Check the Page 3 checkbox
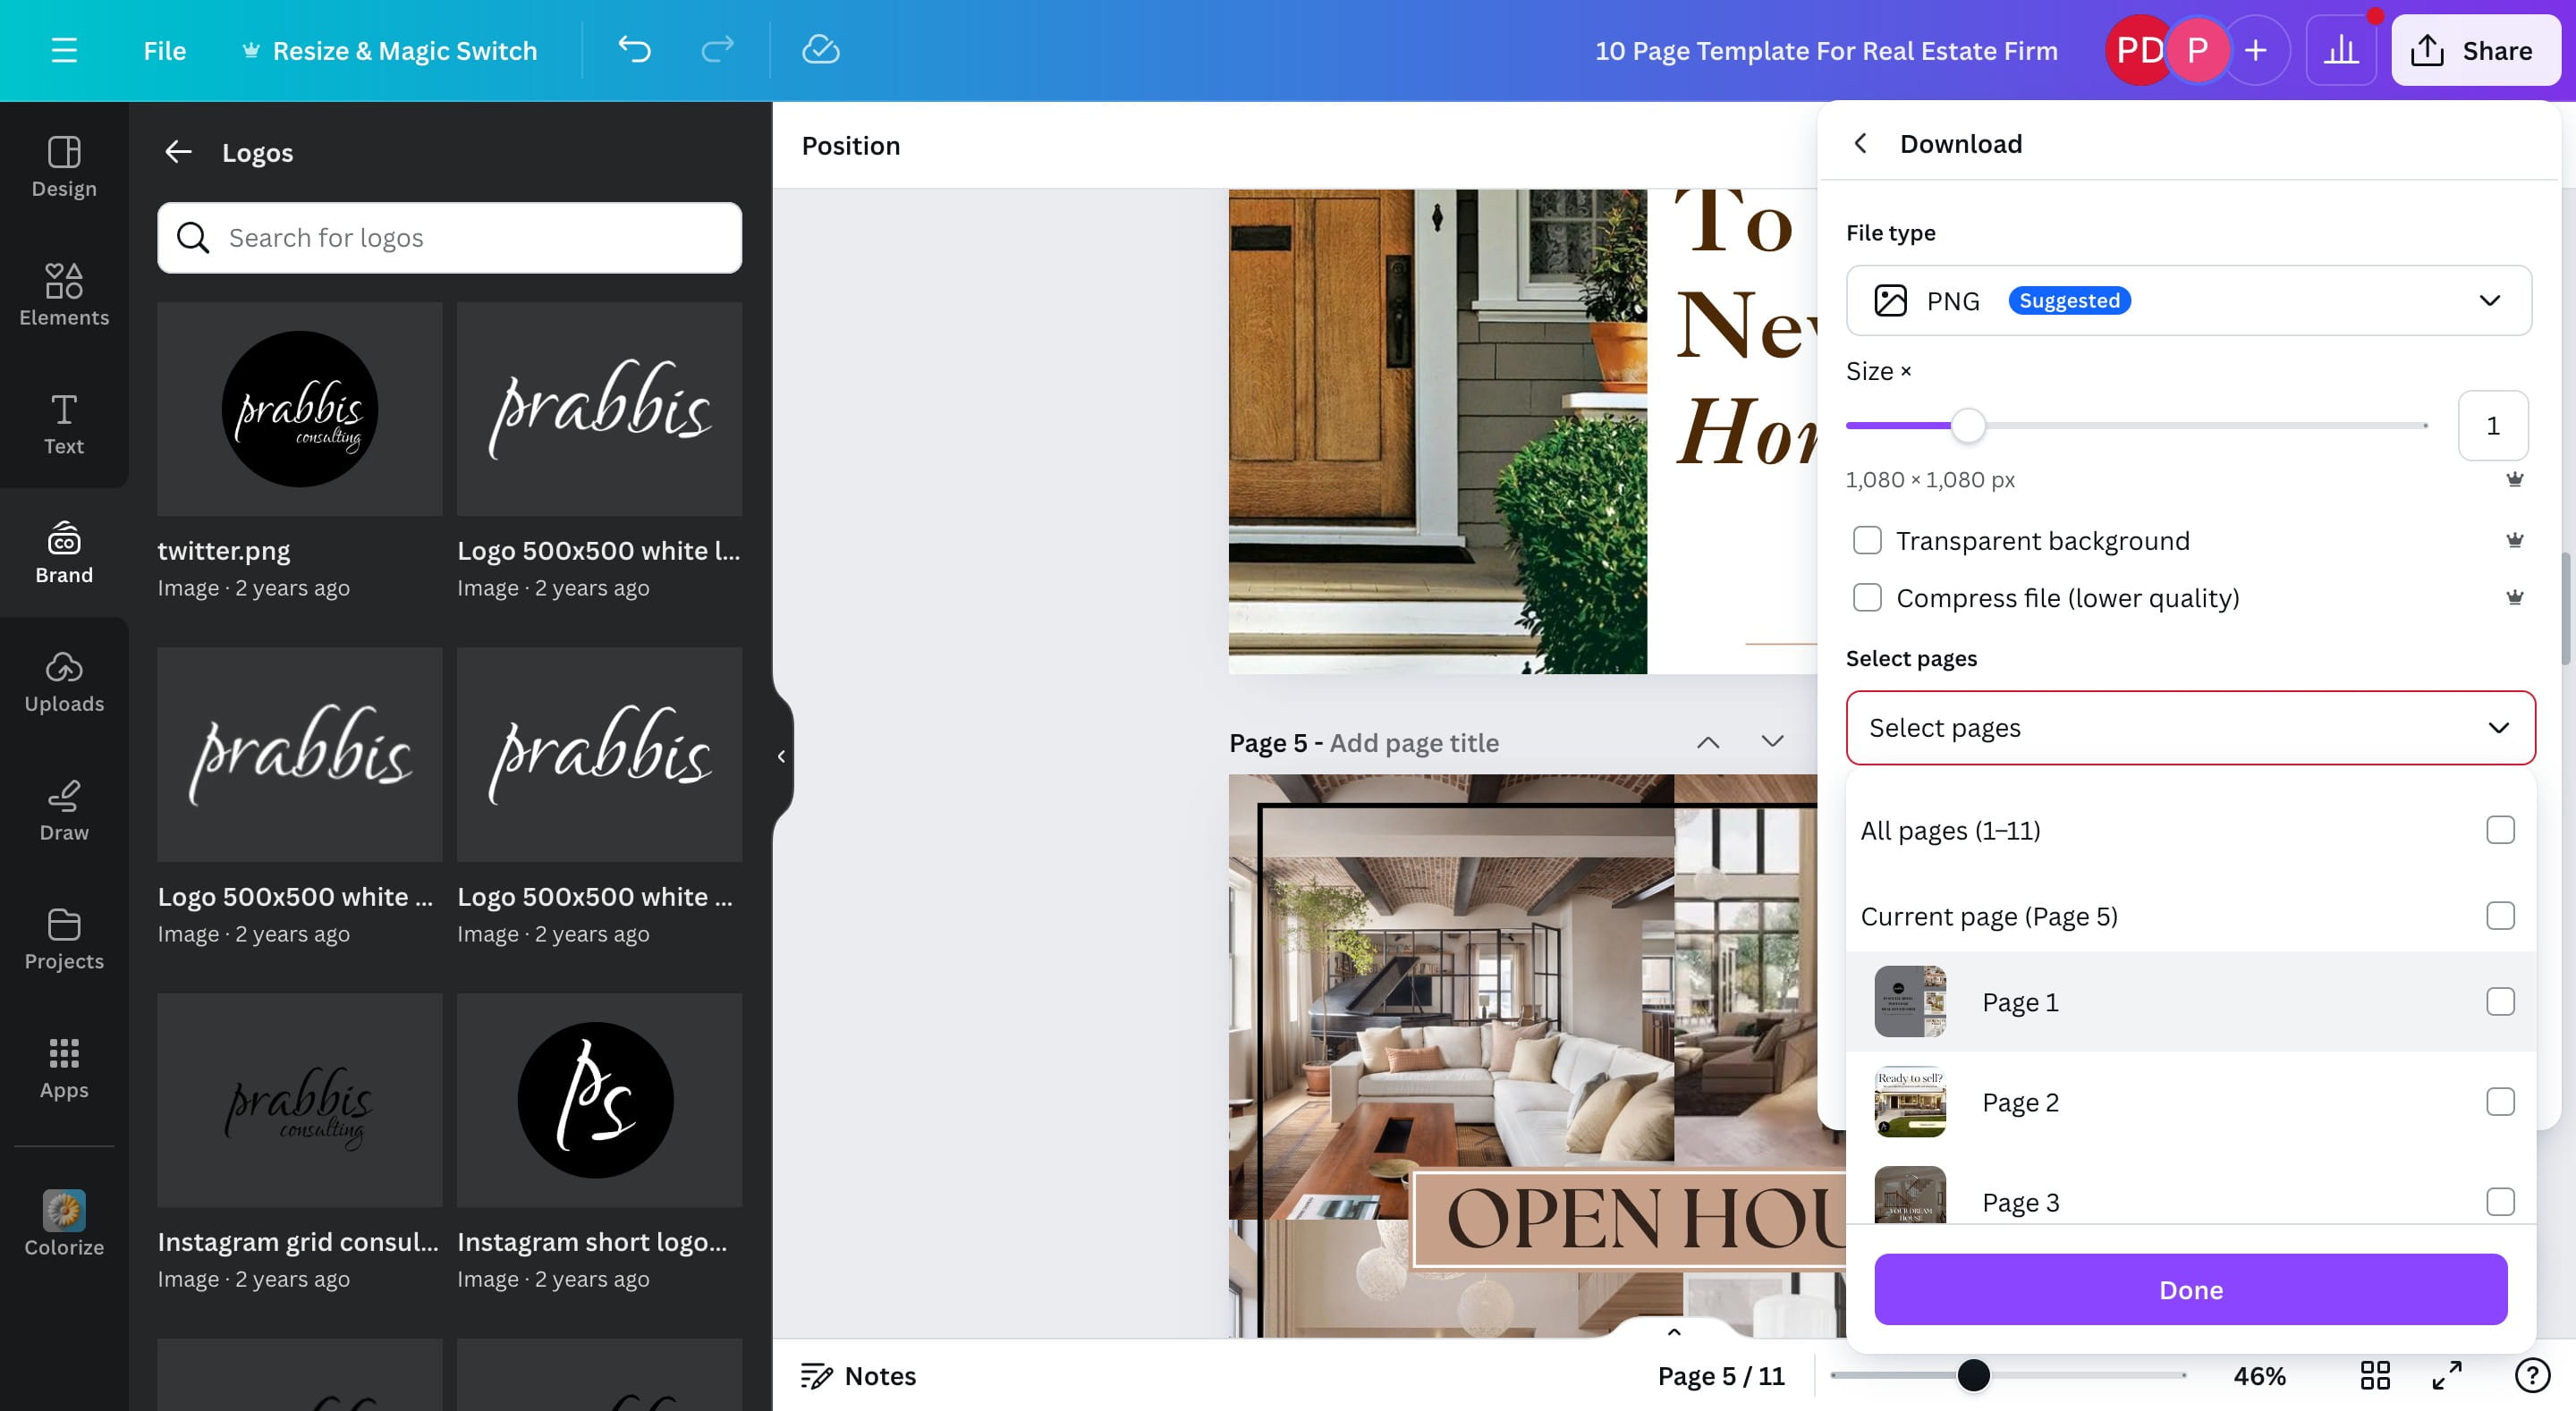 pyautogui.click(x=2500, y=1201)
